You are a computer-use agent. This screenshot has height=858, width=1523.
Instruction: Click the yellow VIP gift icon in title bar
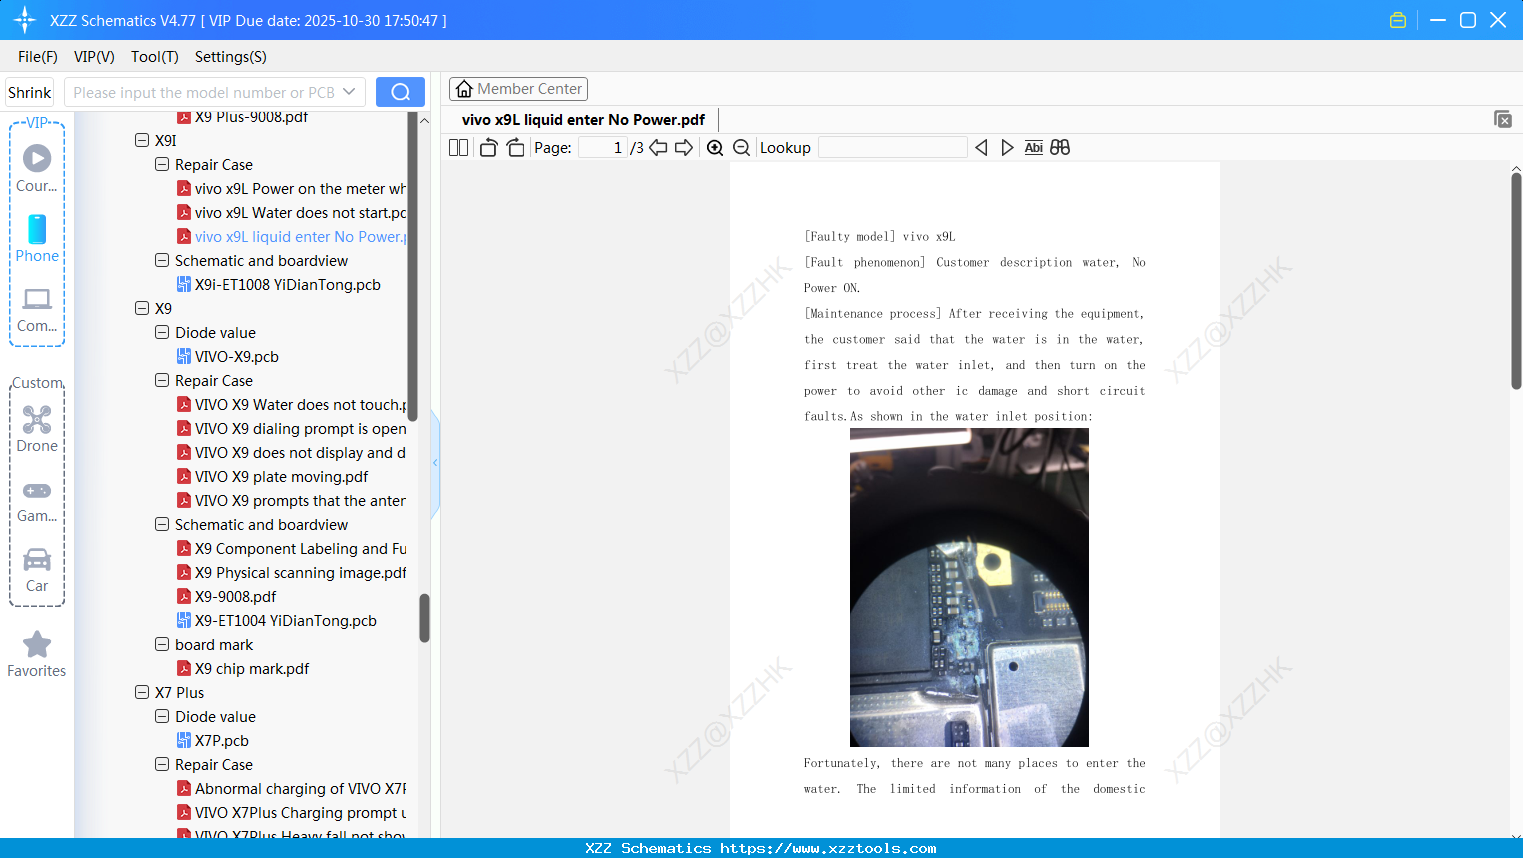[x=1398, y=20]
